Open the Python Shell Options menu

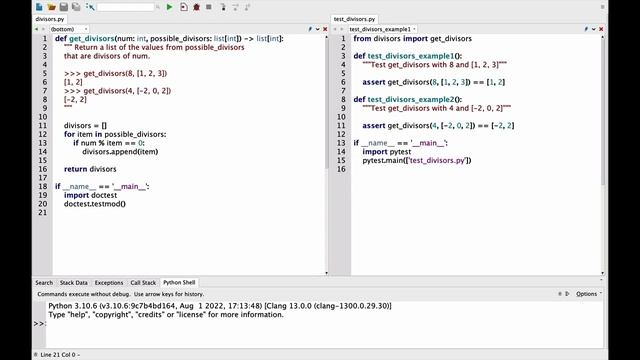589,294
